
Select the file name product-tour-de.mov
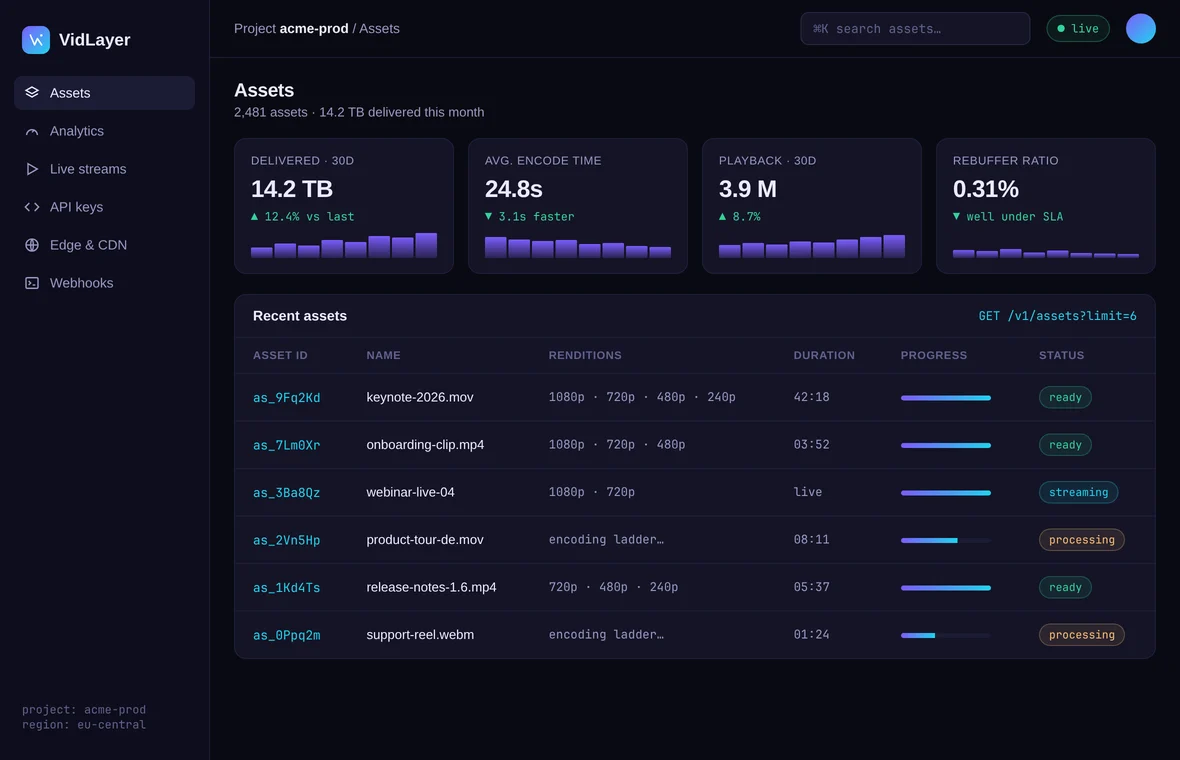tap(425, 540)
